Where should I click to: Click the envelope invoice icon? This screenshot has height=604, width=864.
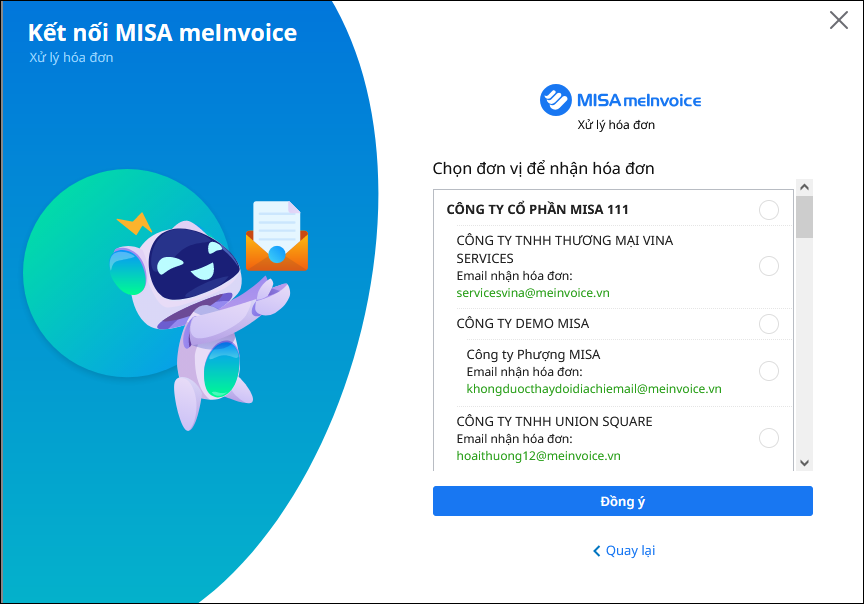[x=276, y=238]
